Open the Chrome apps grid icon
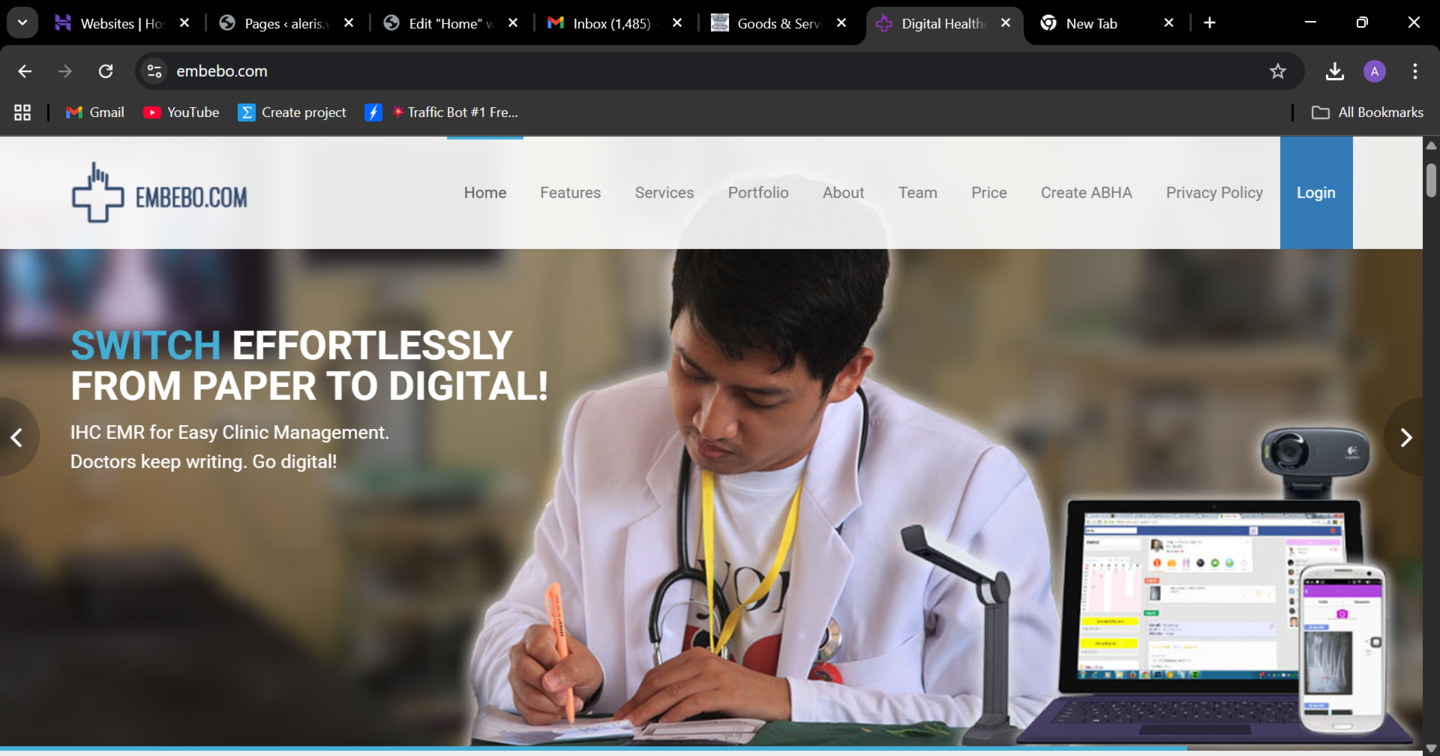 pos(22,112)
